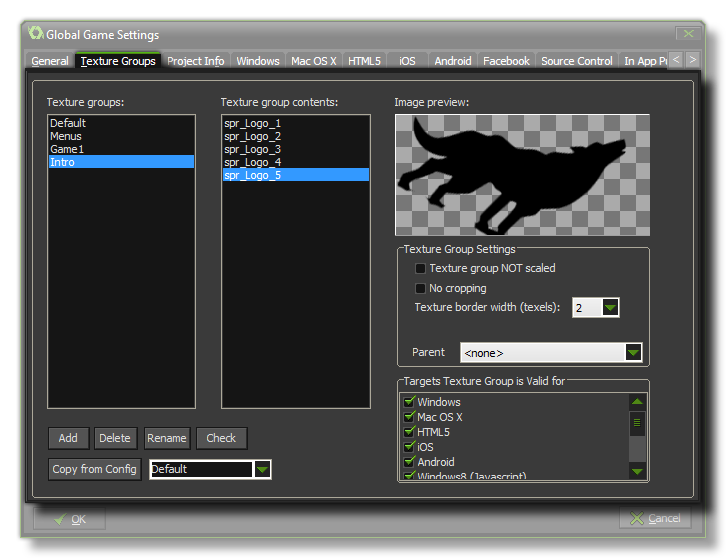Click the GameMaker logo icon in title bar
This screenshot has height=558, width=726.
click(x=36, y=34)
